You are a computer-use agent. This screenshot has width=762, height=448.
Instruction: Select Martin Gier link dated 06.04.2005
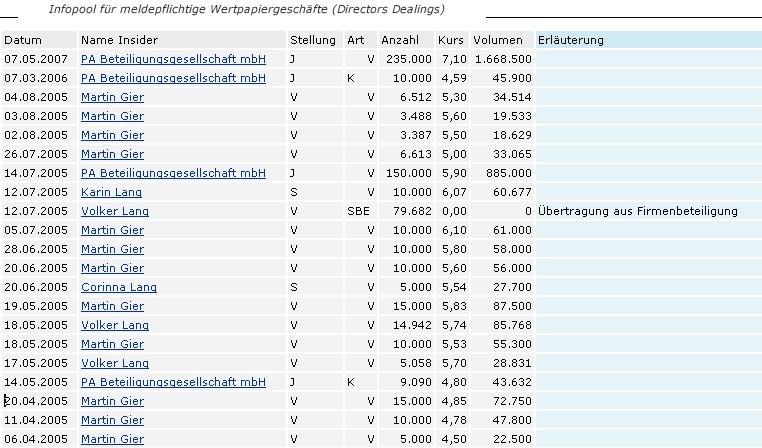[112, 439]
